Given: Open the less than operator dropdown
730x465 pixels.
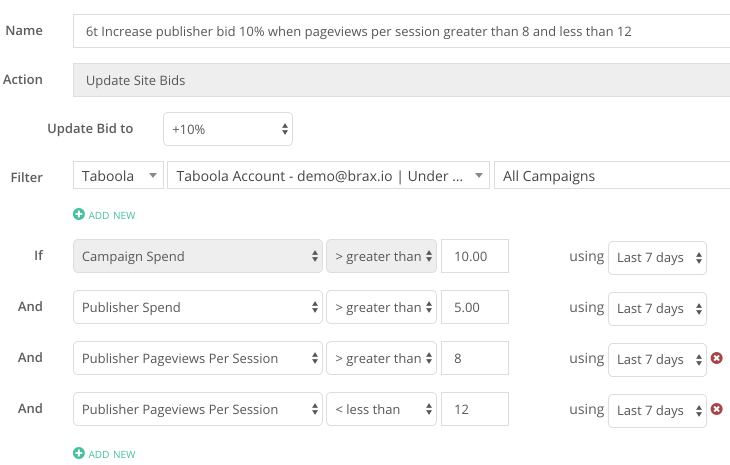Looking at the screenshot, I should (x=381, y=409).
